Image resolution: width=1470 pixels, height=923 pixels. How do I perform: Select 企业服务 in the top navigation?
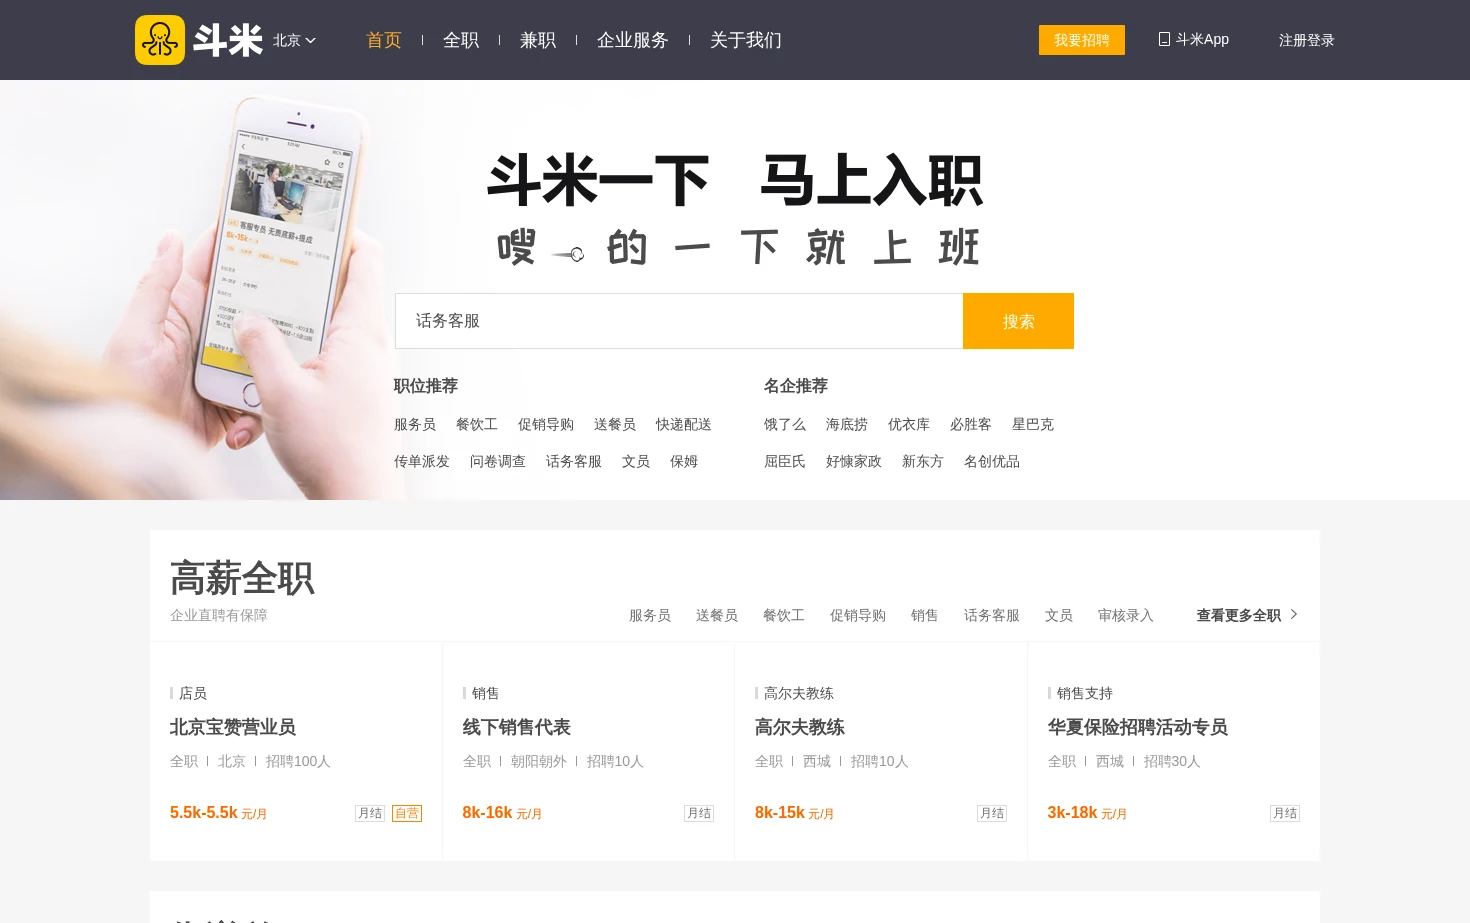[633, 40]
